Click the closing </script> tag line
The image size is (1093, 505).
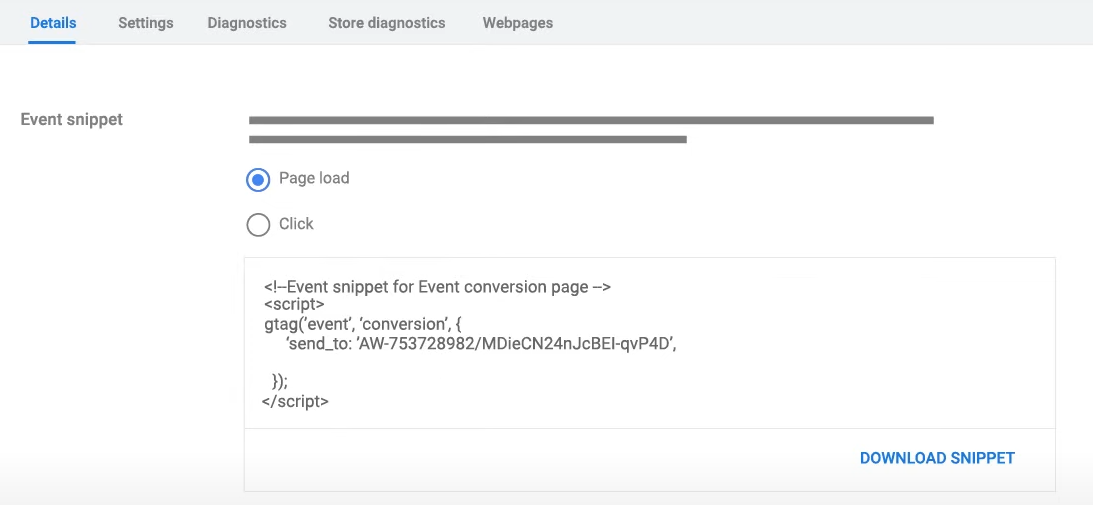click(x=295, y=401)
